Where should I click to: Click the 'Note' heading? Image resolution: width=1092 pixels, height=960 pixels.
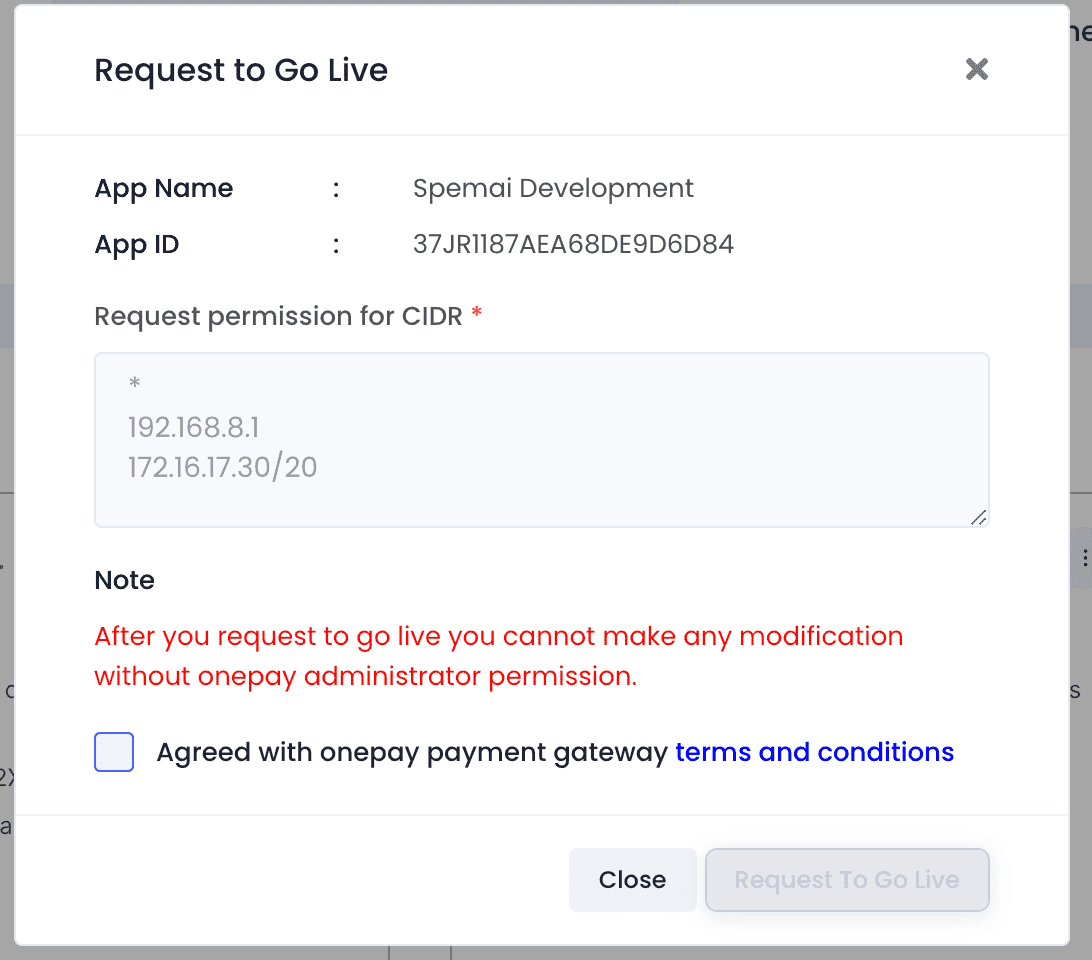(x=125, y=580)
